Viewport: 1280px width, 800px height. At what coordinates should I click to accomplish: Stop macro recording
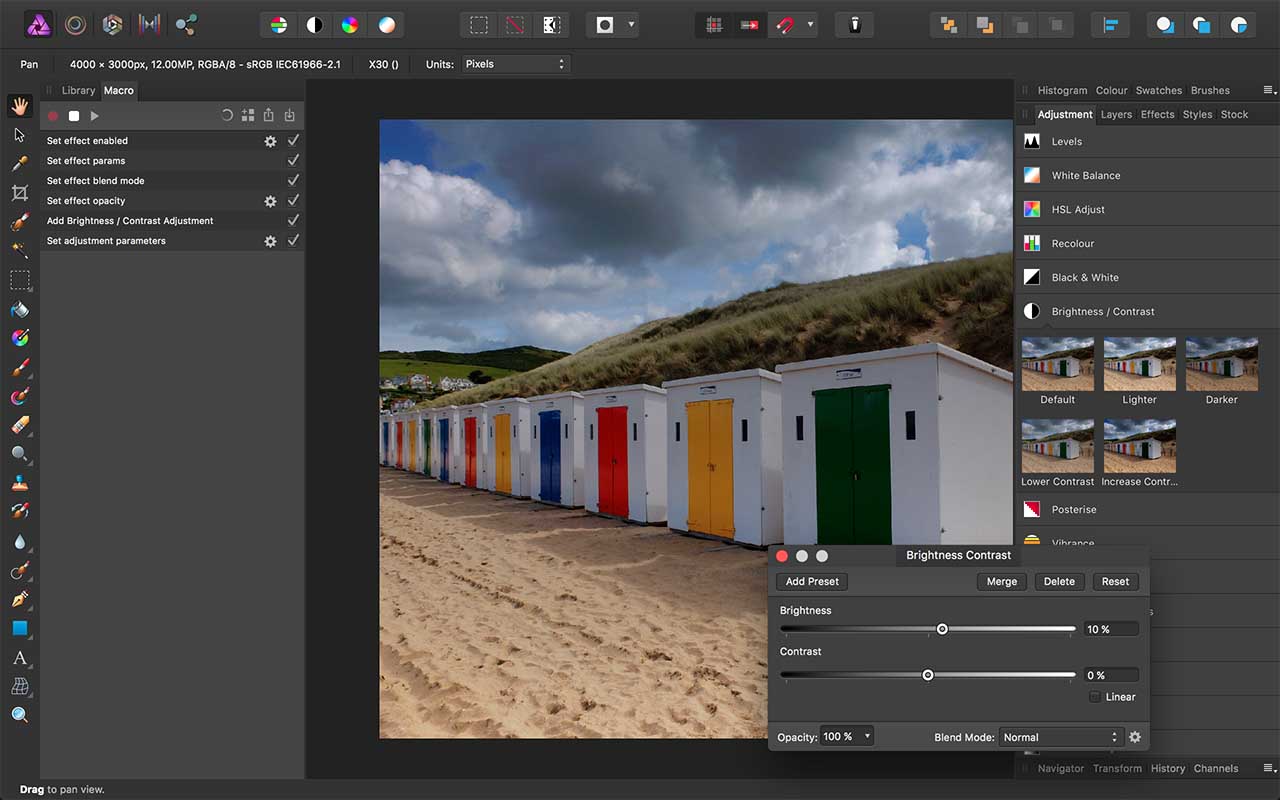coord(74,116)
